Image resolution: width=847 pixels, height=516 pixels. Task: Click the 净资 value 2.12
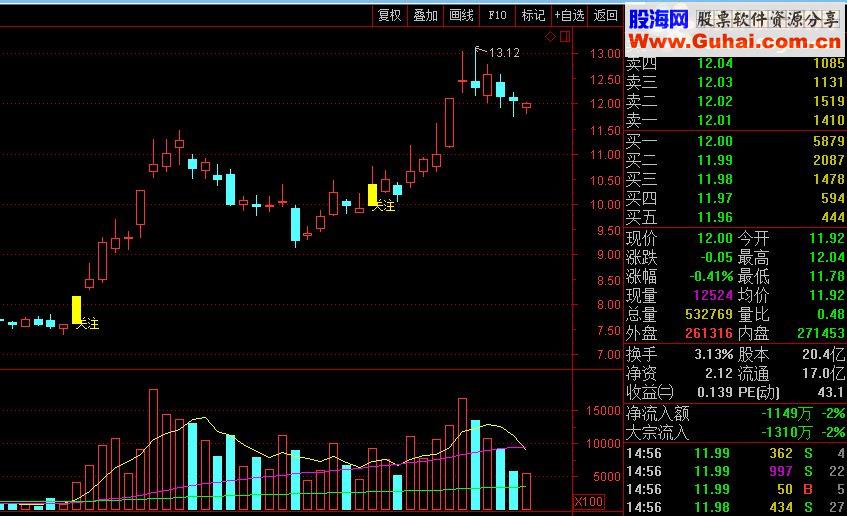click(x=719, y=374)
